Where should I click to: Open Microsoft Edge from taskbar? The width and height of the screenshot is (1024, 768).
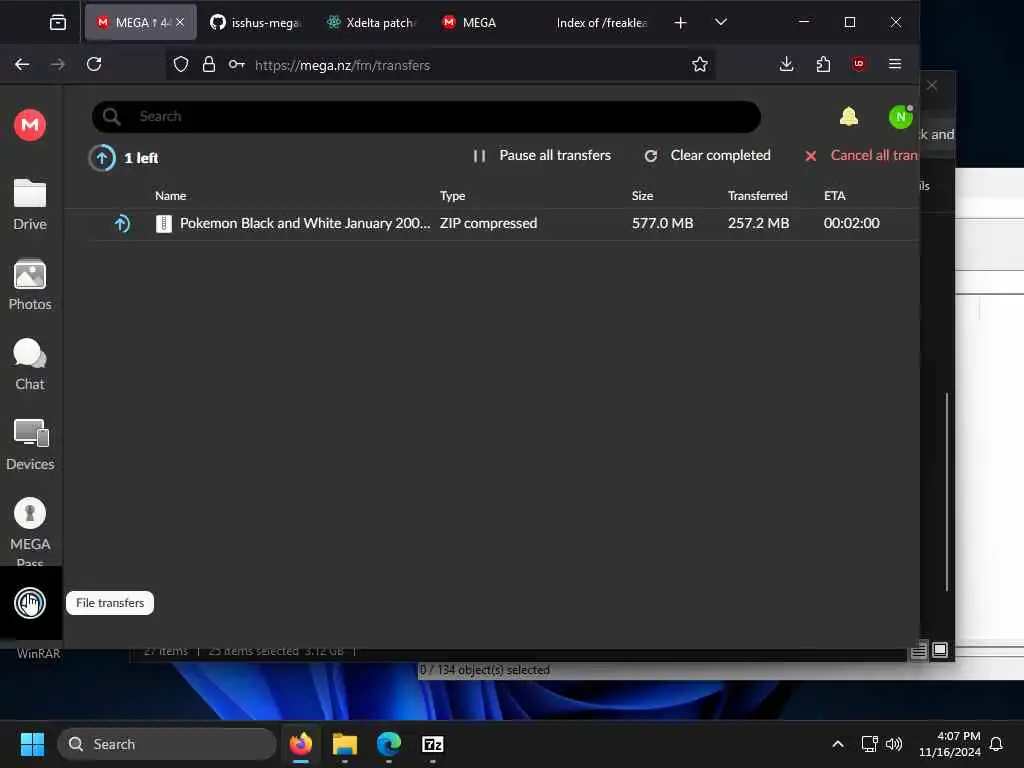tap(389, 744)
